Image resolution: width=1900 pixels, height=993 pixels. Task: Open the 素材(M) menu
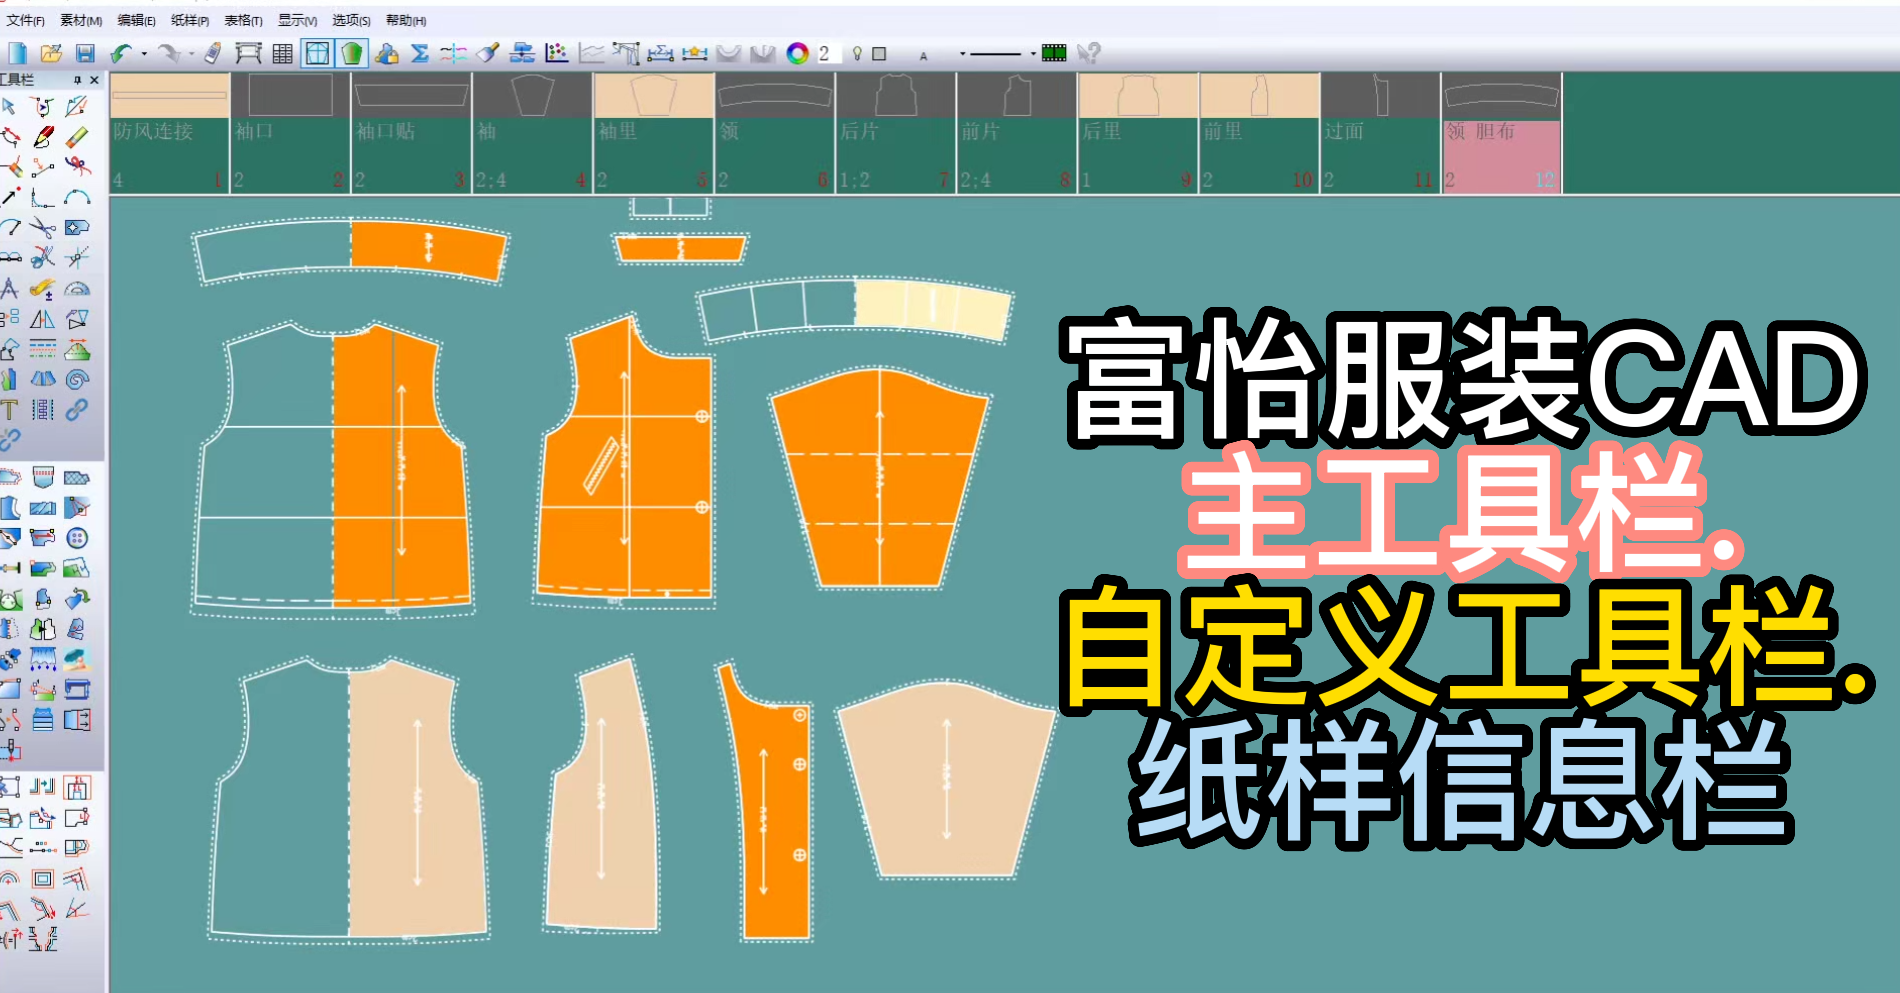(x=81, y=20)
